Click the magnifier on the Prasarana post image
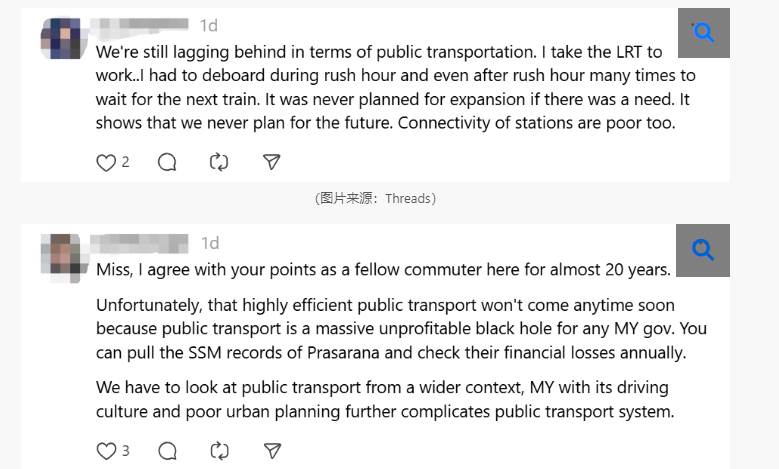779x469 pixels. tap(703, 250)
